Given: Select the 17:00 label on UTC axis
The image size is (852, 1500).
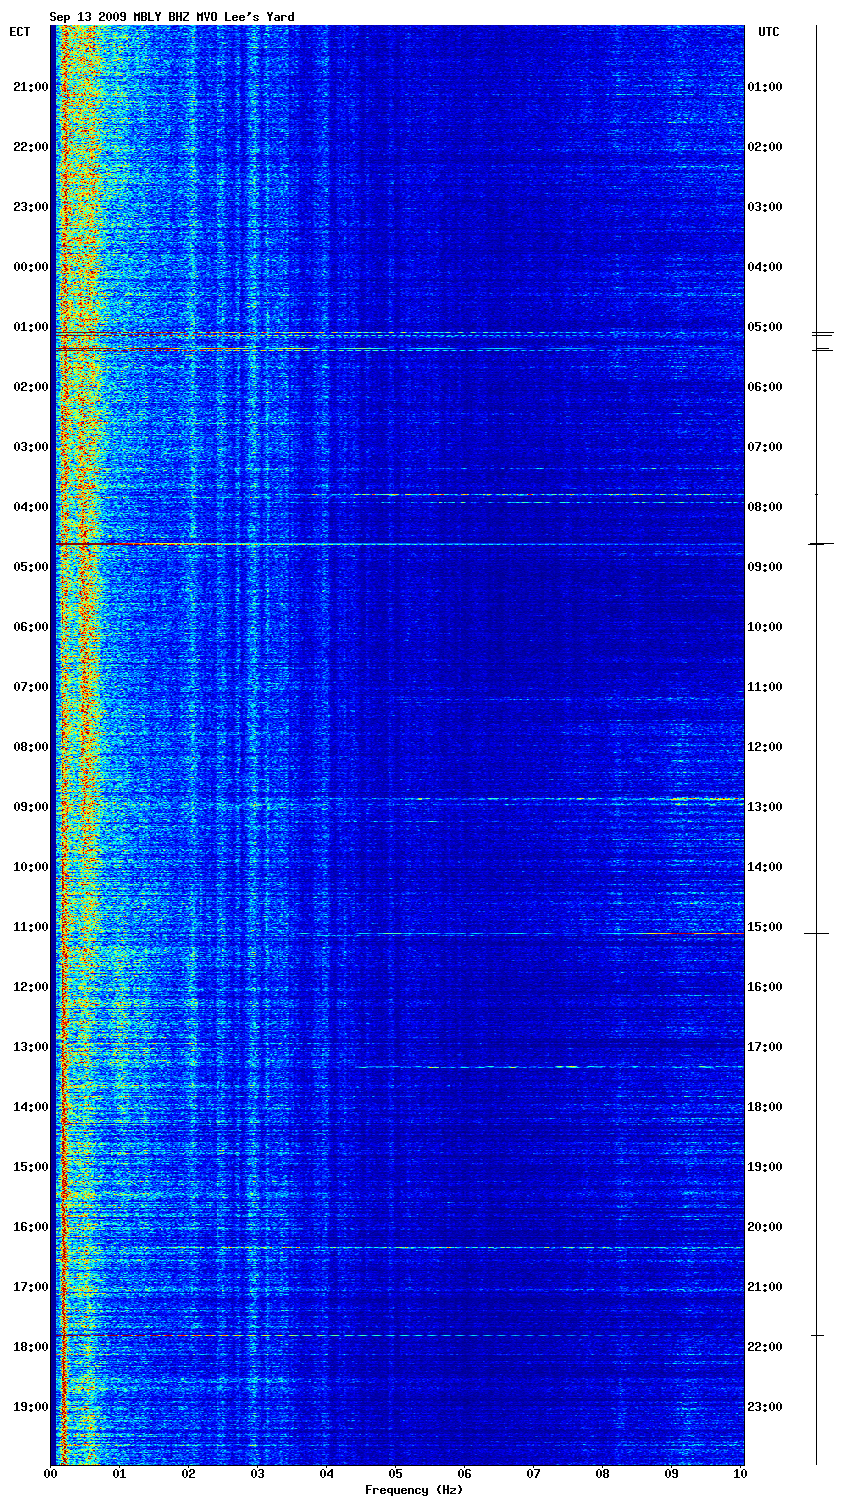Looking at the screenshot, I should pos(765,1047).
